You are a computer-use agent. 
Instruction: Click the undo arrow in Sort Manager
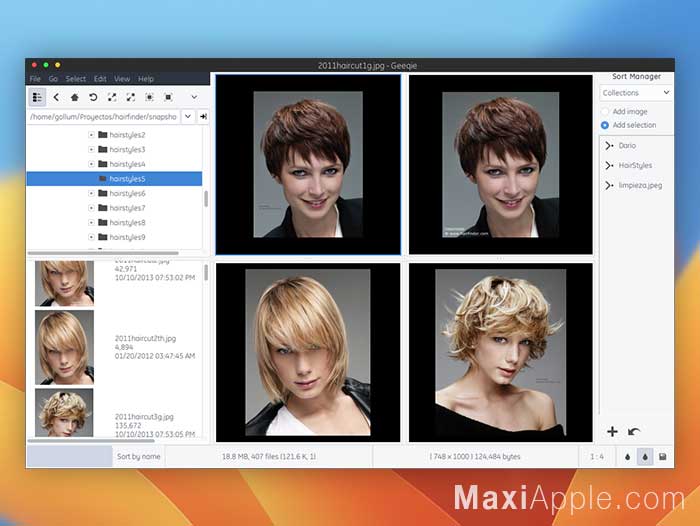click(633, 431)
